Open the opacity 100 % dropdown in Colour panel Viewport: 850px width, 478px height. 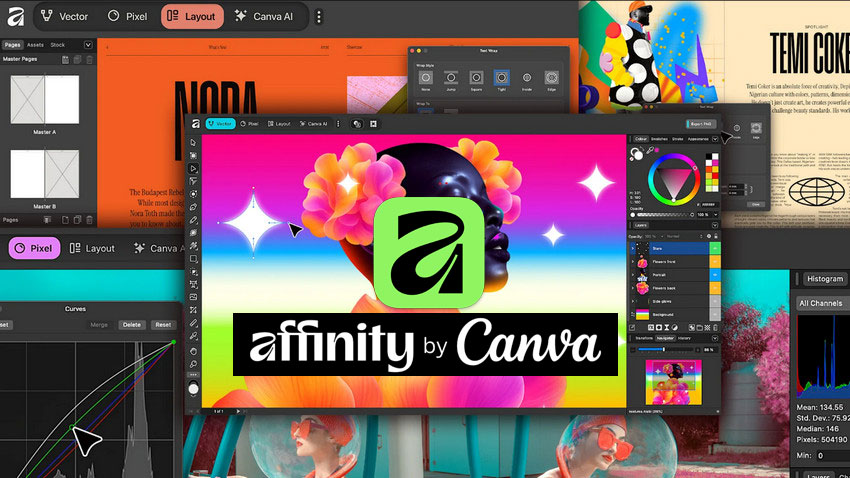coord(716,215)
